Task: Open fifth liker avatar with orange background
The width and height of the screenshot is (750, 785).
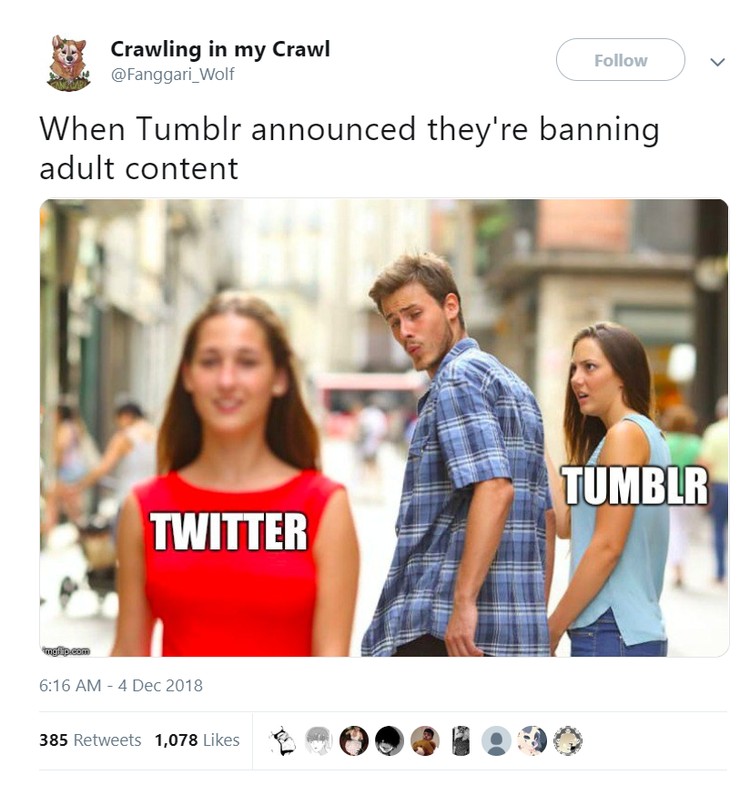Action: point(425,740)
